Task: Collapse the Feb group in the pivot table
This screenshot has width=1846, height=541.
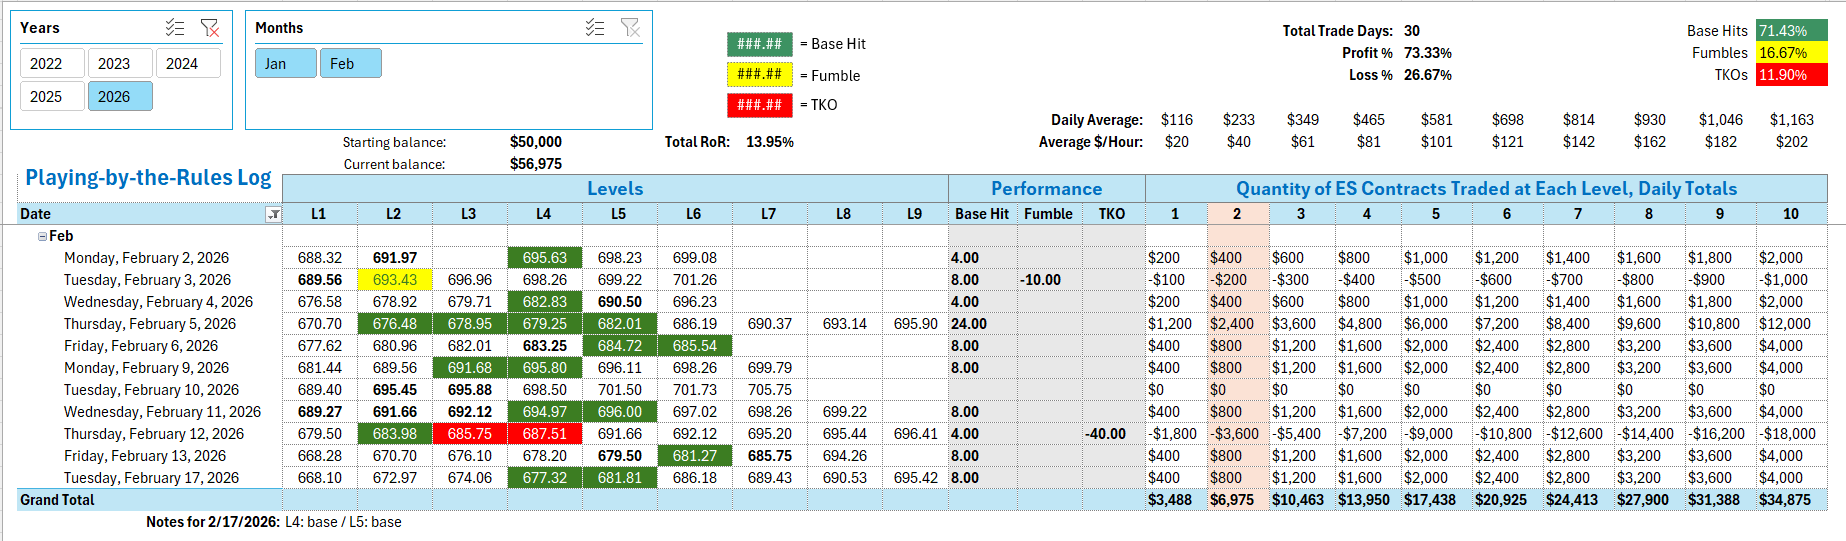Action: [42, 237]
